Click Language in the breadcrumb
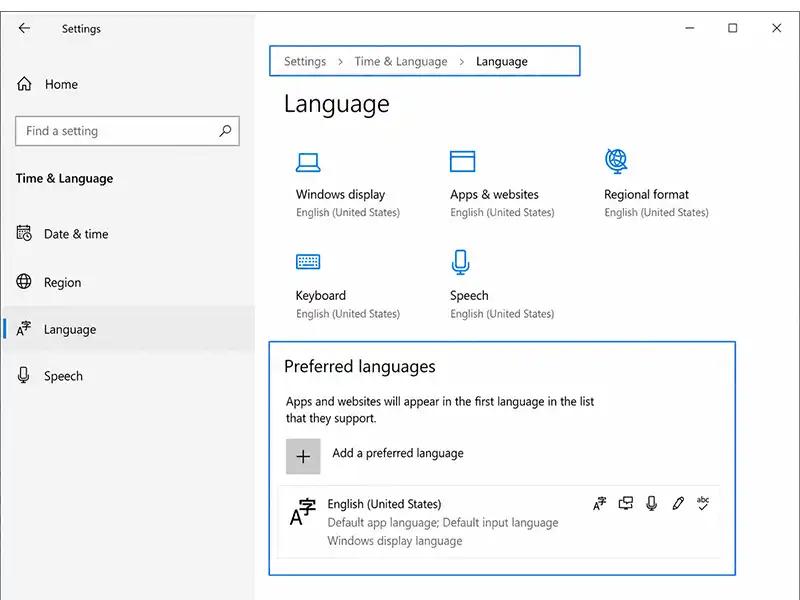 502,61
